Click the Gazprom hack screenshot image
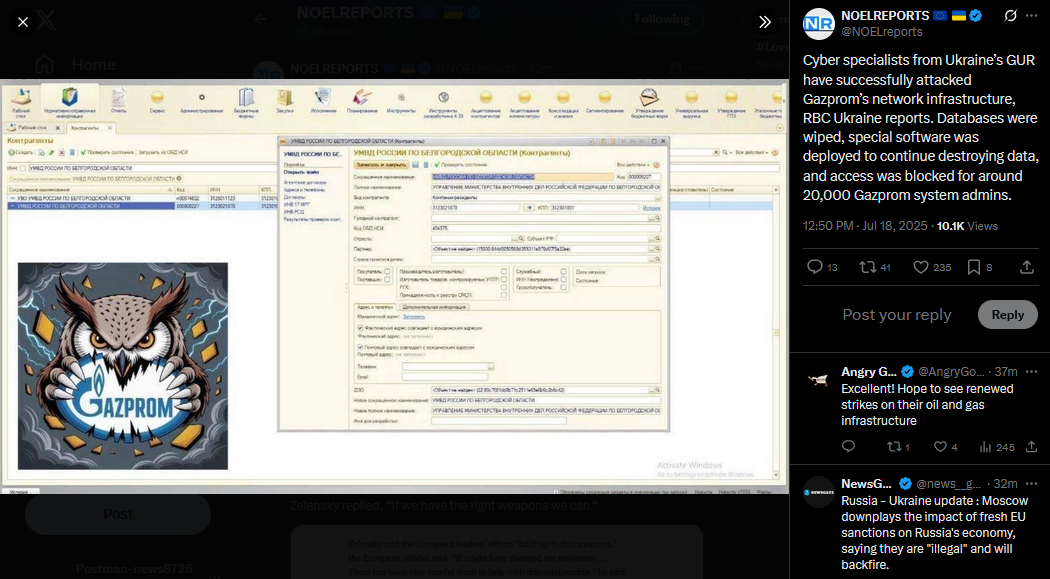Image resolution: width=1050 pixels, height=579 pixels. click(x=394, y=287)
